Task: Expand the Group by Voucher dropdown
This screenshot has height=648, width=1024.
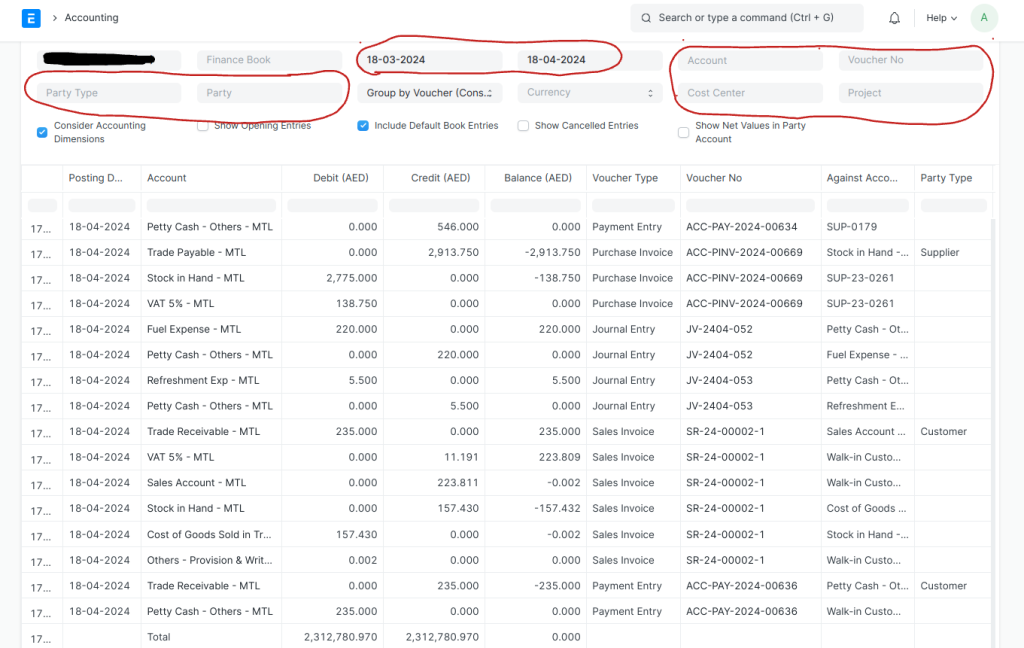Action: pyautogui.click(x=429, y=93)
